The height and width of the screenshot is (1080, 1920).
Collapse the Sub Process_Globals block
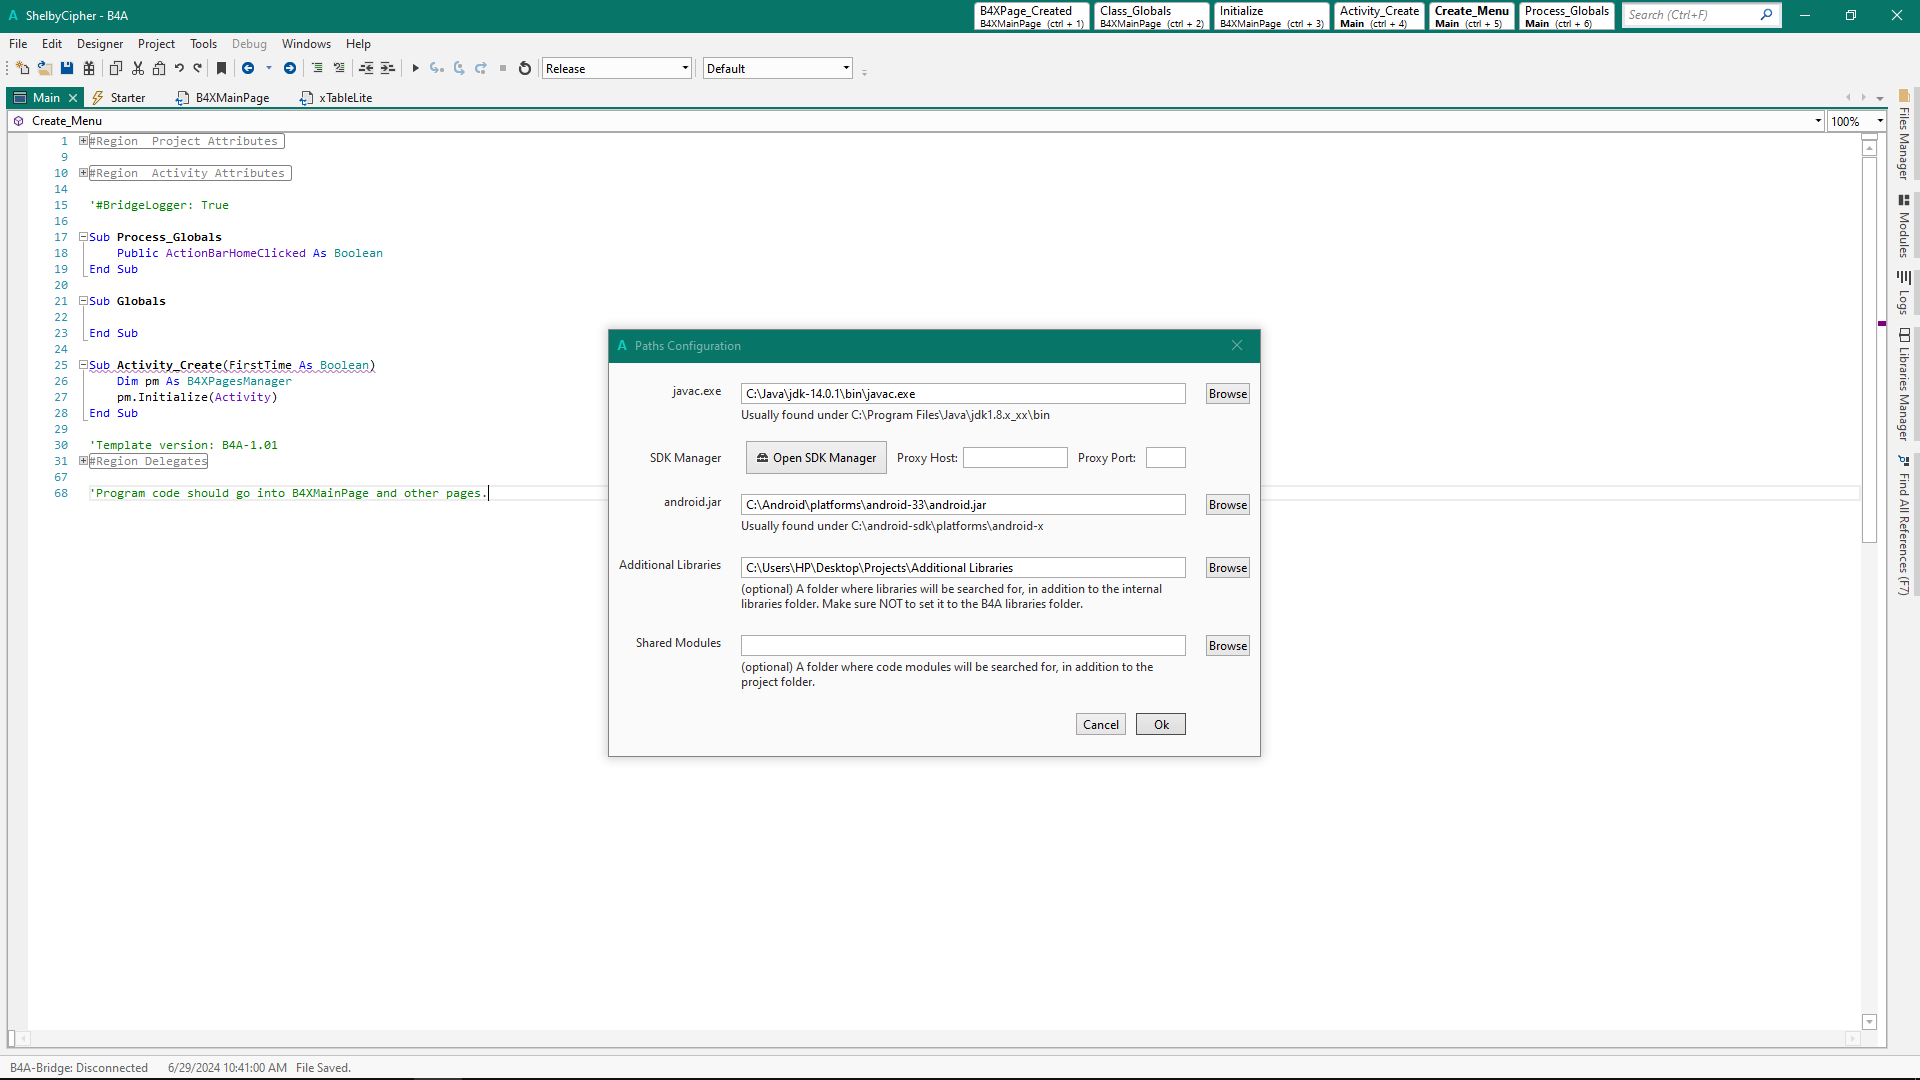[x=84, y=237]
